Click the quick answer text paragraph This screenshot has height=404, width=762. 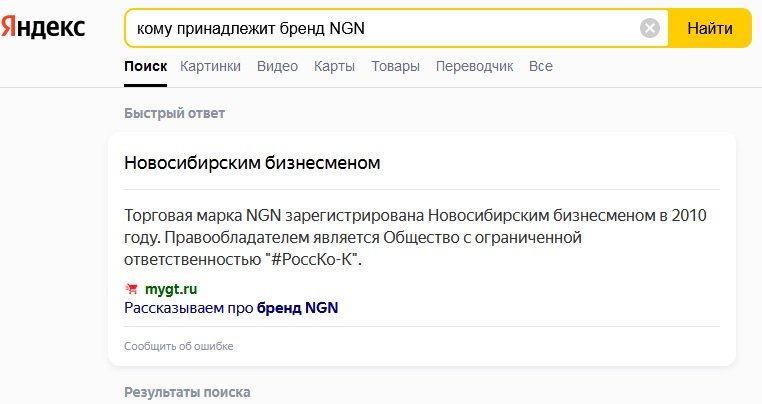coord(415,237)
